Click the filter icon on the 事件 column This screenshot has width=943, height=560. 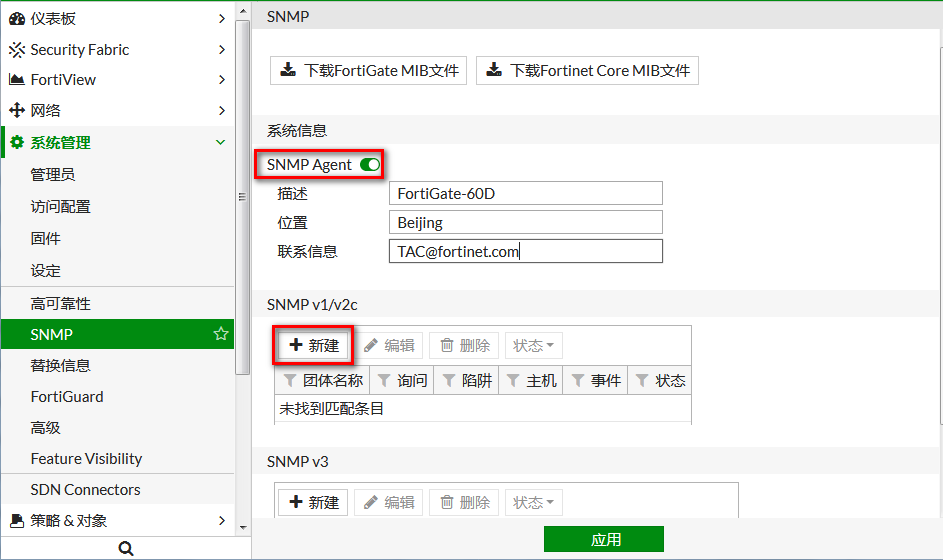tap(578, 380)
